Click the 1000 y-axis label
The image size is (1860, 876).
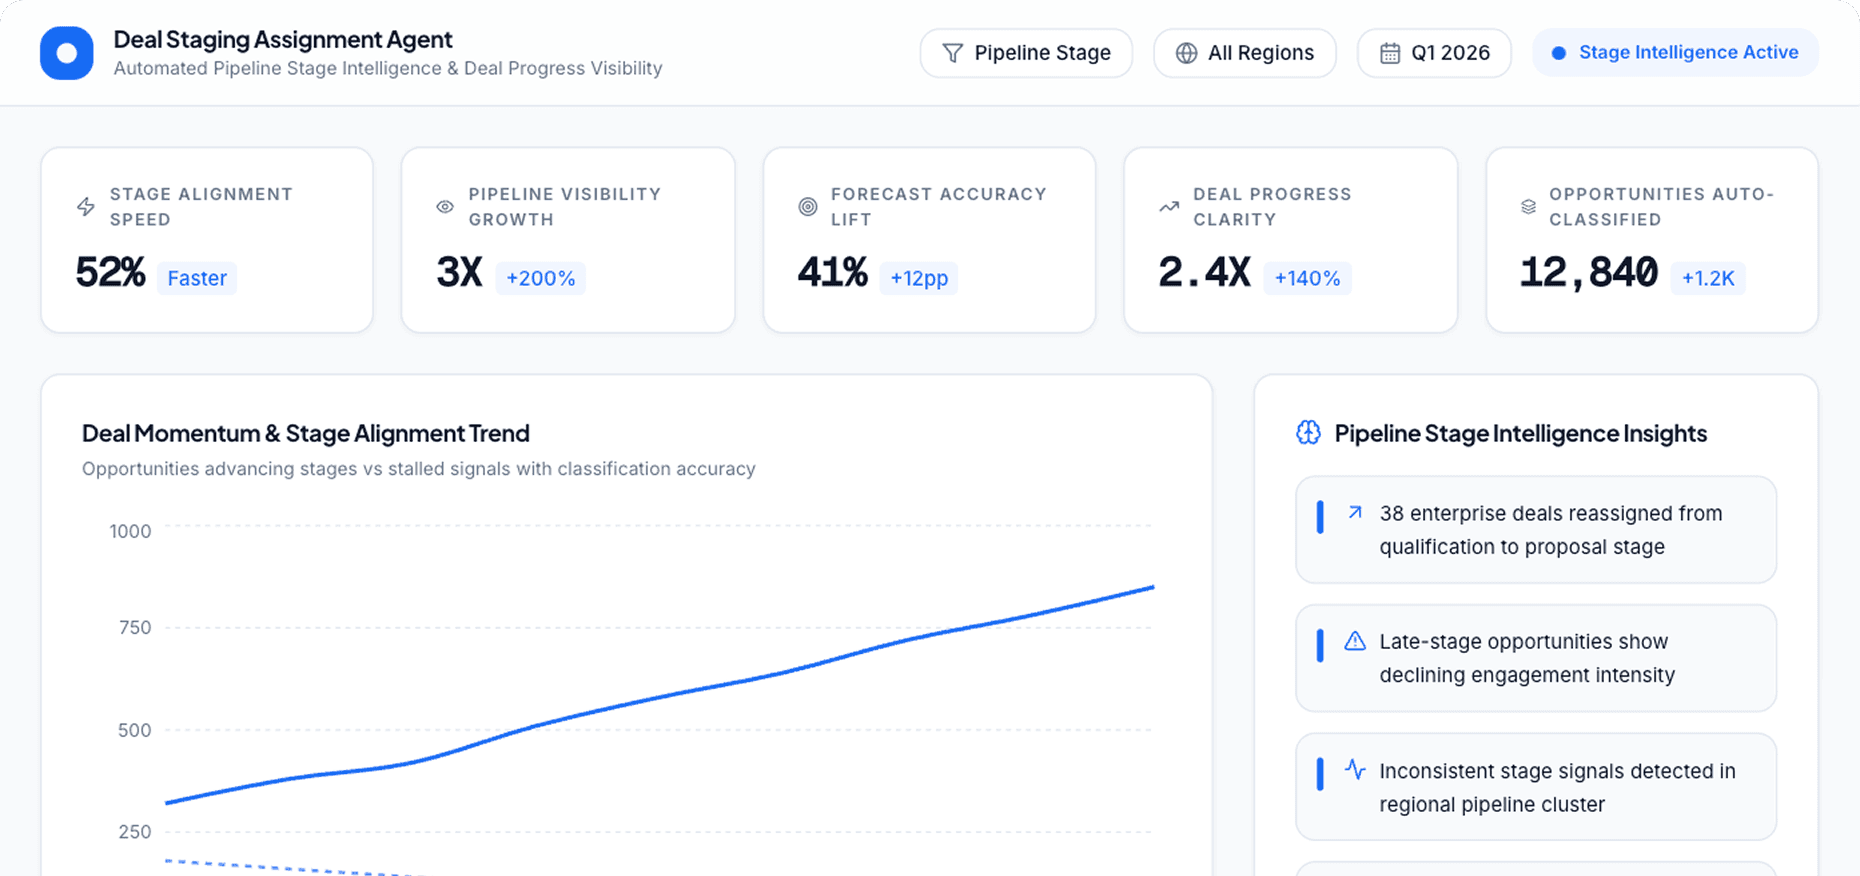pyautogui.click(x=130, y=531)
